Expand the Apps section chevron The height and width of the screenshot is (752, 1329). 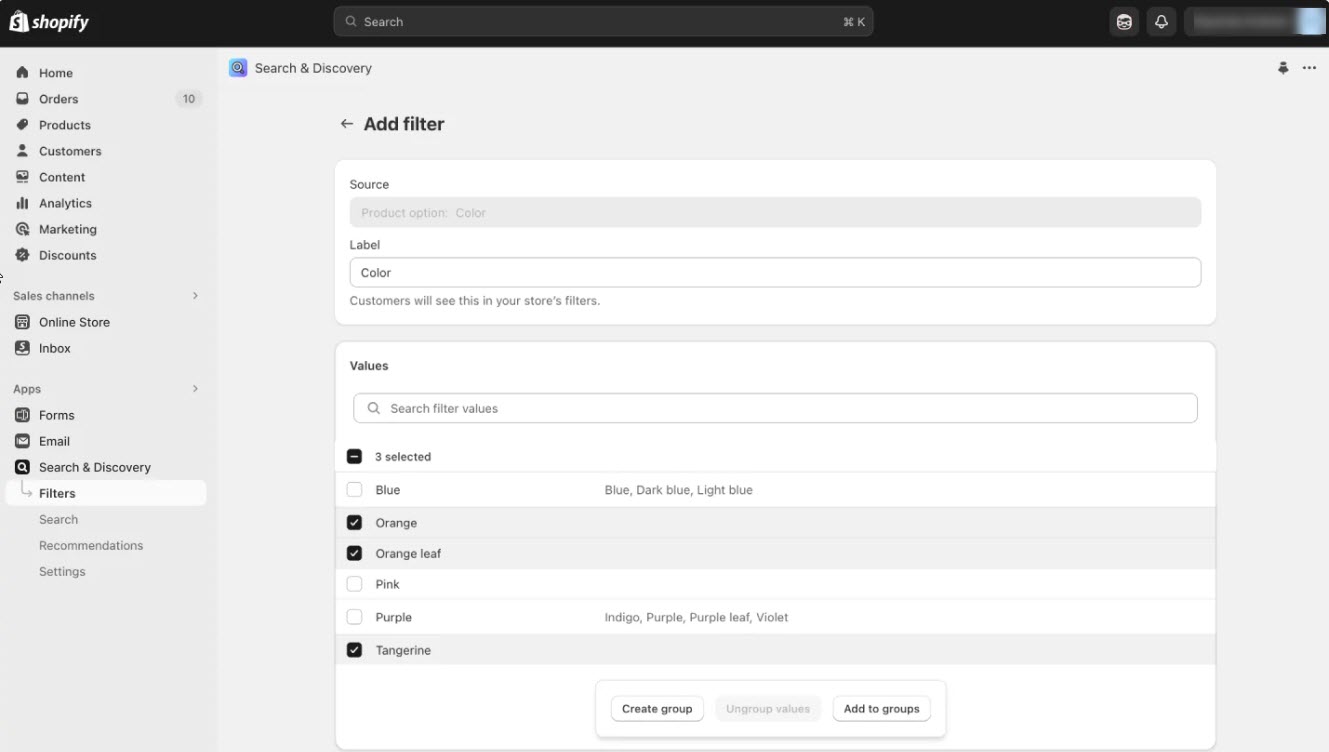pyautogui.click(x=195, y=389)
